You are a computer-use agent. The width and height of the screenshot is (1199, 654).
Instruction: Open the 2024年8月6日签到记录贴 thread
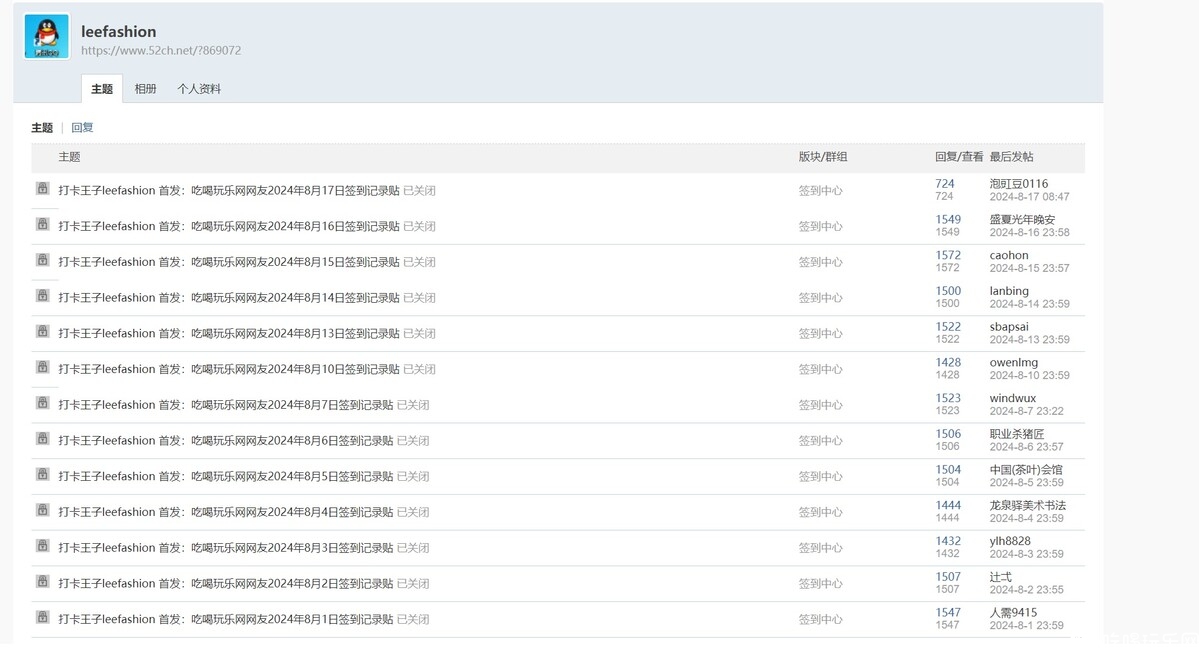click(226, 441)
